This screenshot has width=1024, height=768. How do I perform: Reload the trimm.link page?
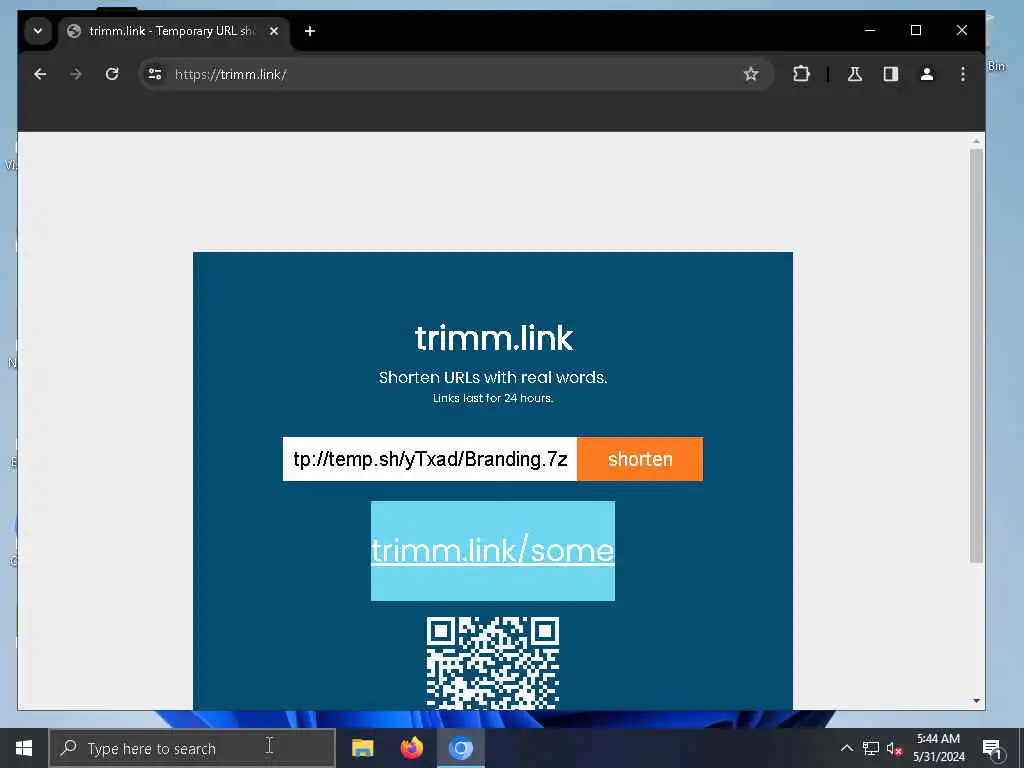pyautogui.click(x=112, y=74)
